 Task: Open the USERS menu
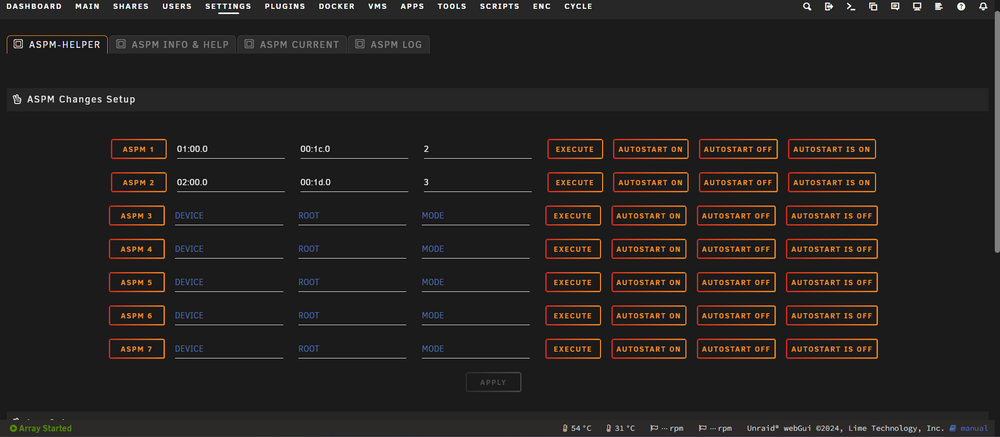(177, 6)
